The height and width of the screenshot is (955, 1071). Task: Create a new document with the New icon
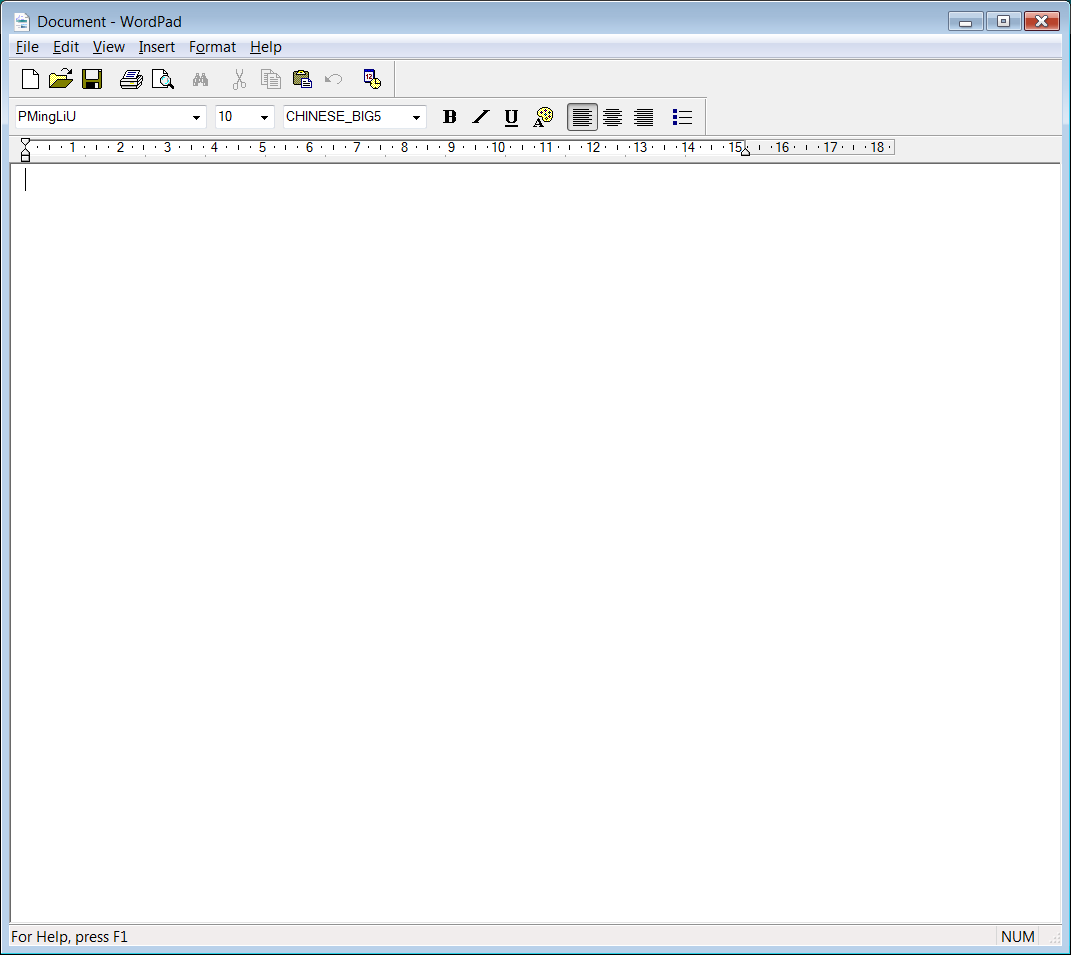tap(30, 79)
